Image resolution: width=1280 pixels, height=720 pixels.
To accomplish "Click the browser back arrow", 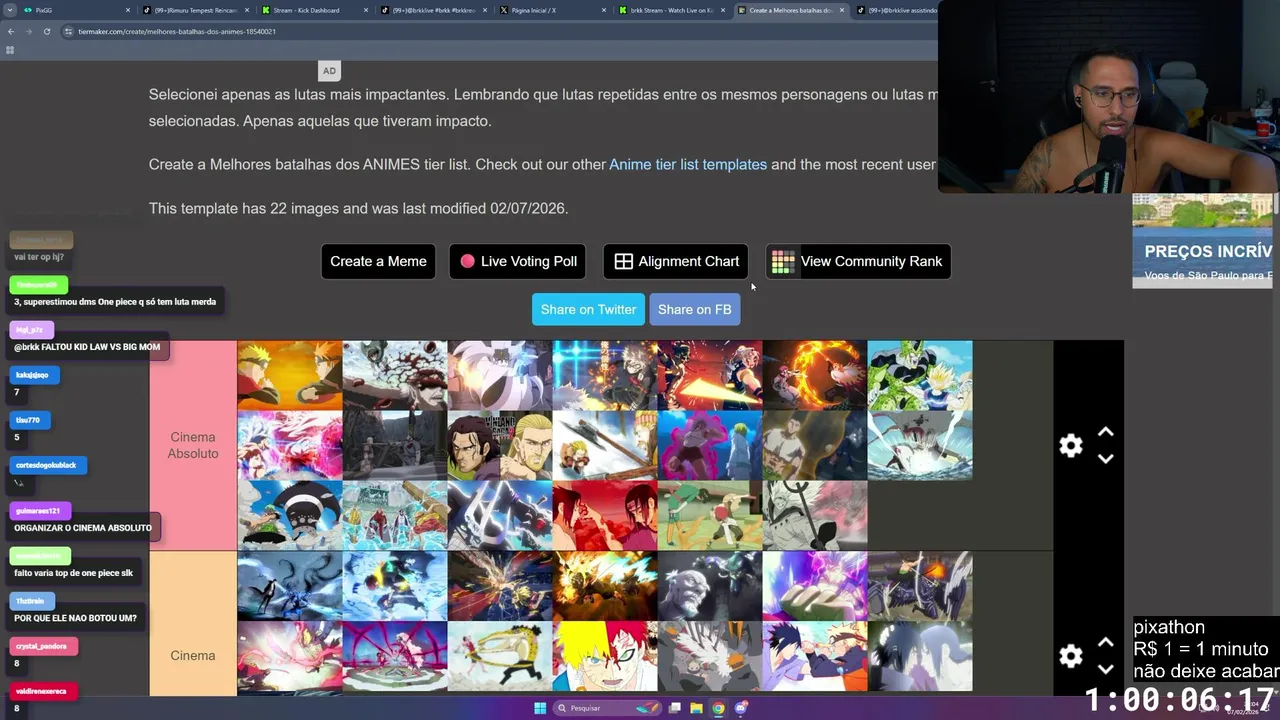I will (x=11, y=31).
